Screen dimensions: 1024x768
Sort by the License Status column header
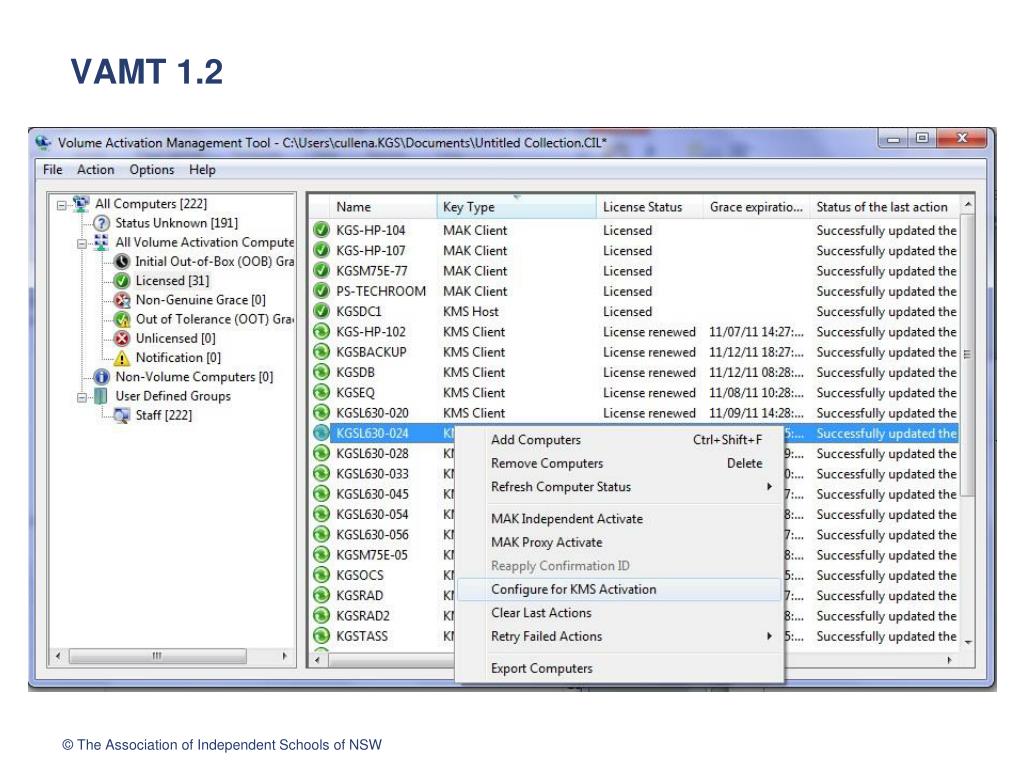click(x=650, y=207)
